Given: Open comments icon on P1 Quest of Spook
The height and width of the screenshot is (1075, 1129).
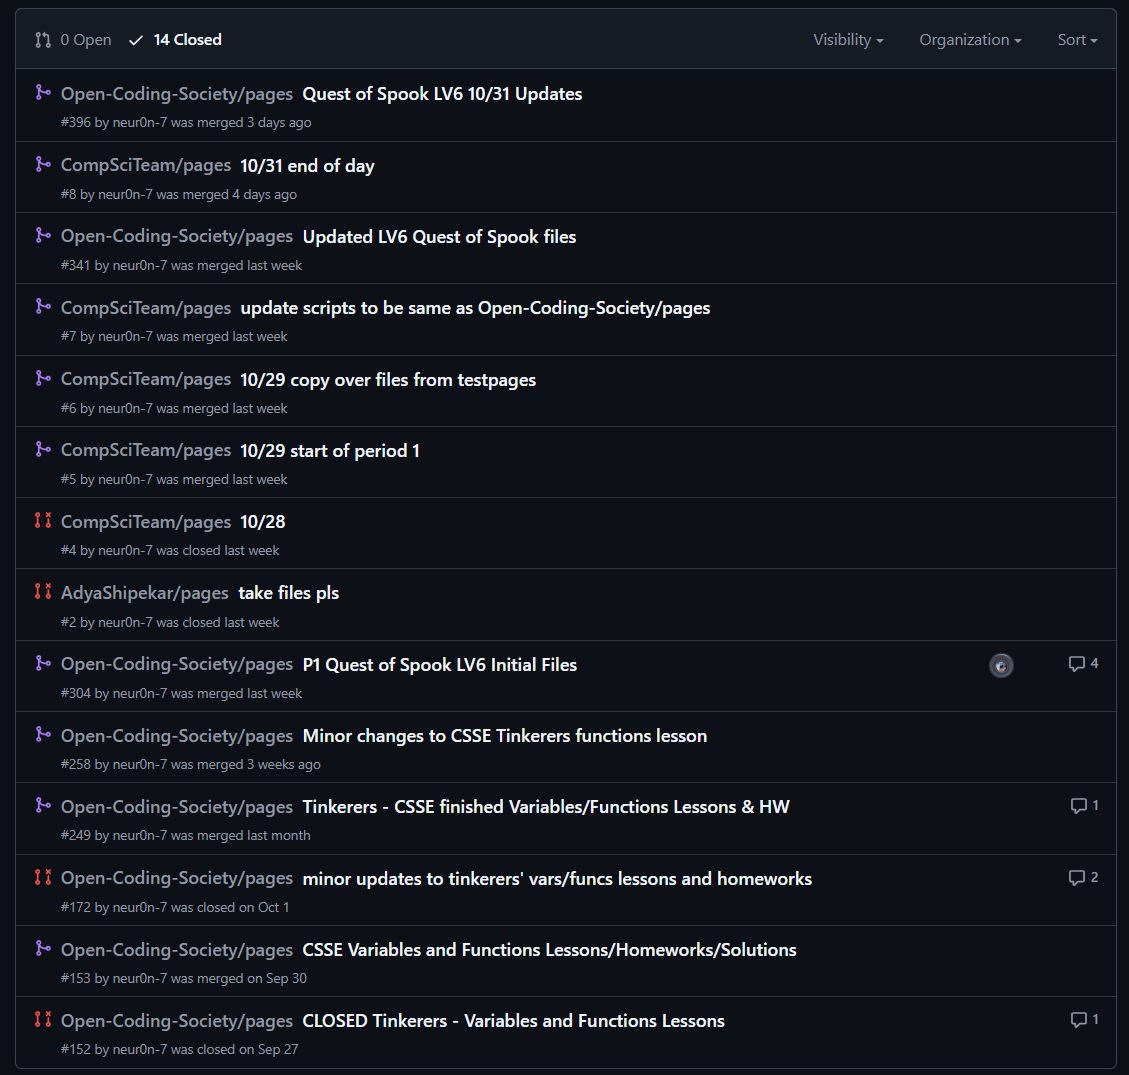Looking at the screenshot, I should point(1083,664).
